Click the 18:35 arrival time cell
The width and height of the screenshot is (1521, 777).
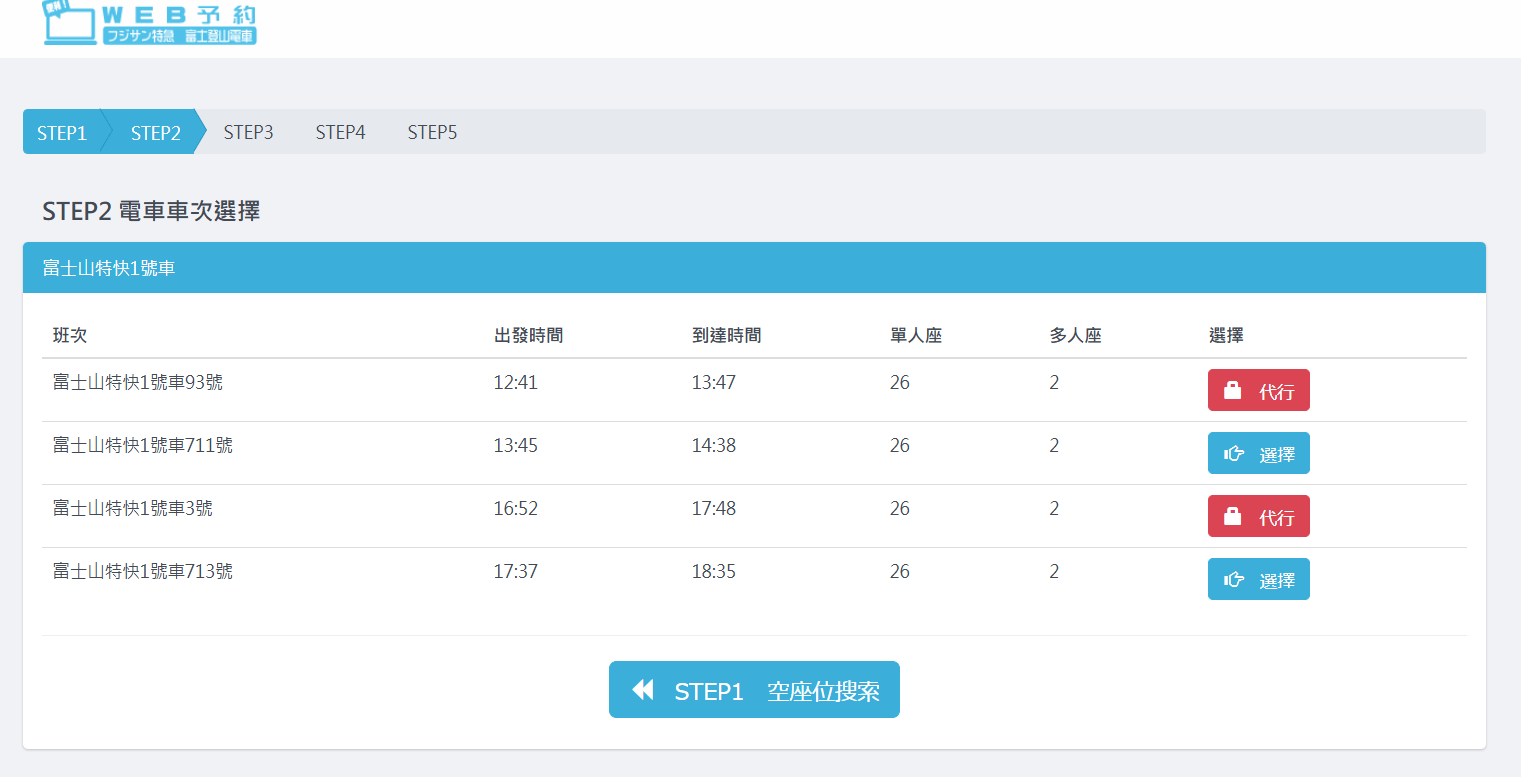[x=713, y=572]
